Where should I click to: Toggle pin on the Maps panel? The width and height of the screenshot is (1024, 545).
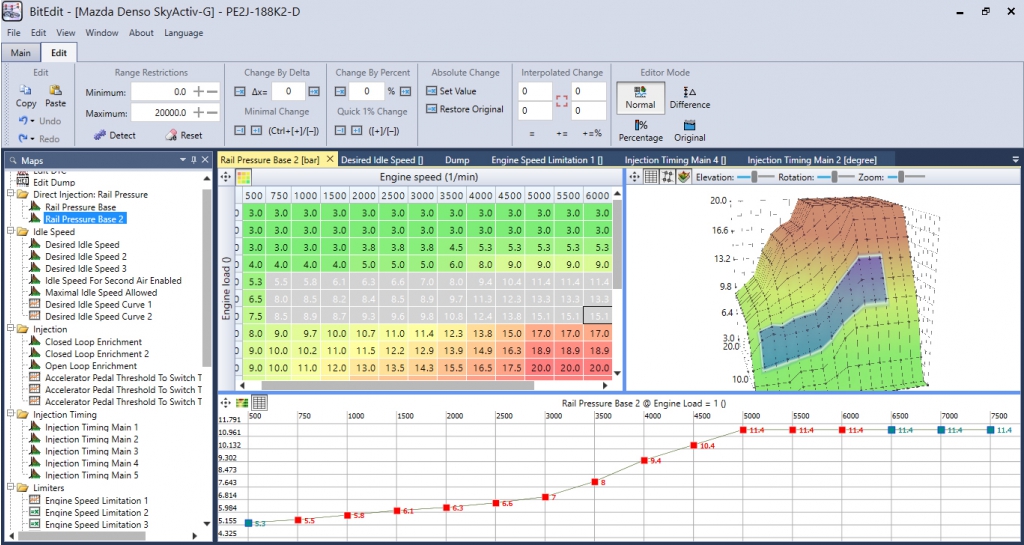[194, 159]
